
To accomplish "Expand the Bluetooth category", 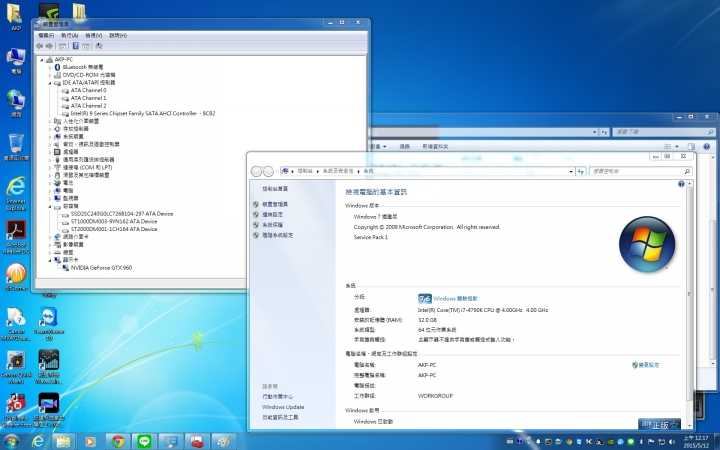I will pos(50,67).
